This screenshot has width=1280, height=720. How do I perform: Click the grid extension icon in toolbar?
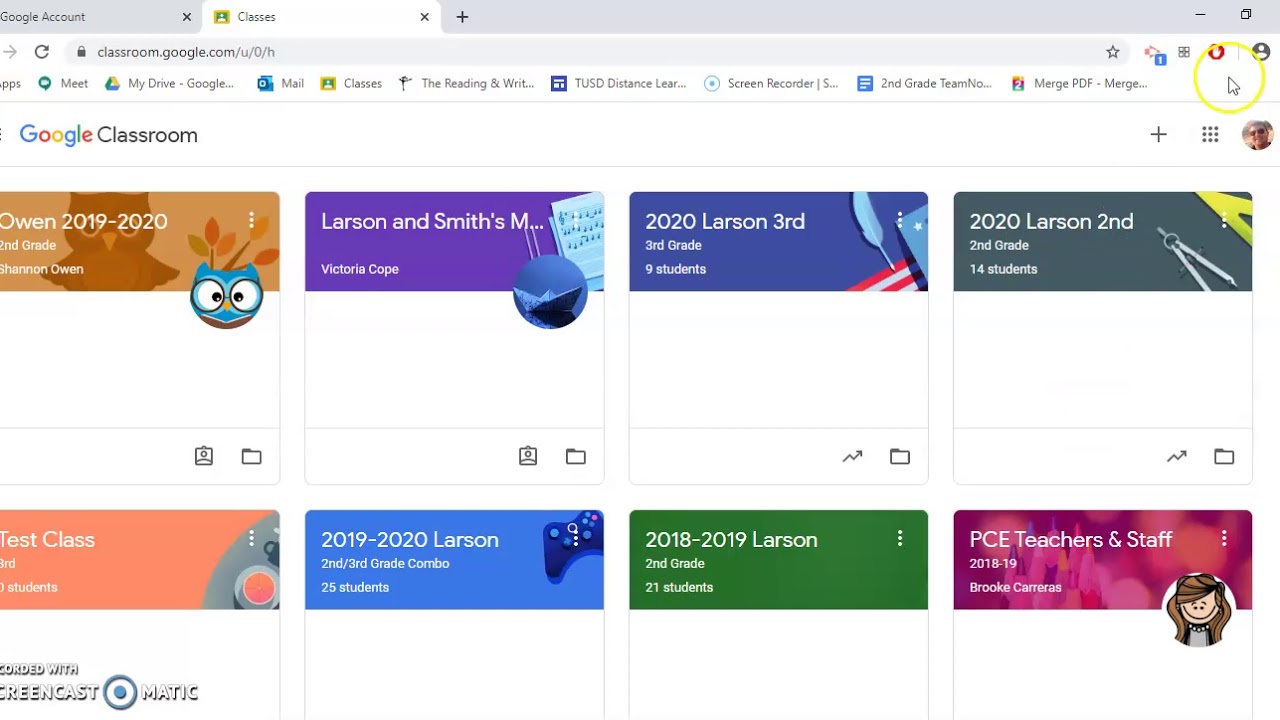click(x=1184, y=52)
